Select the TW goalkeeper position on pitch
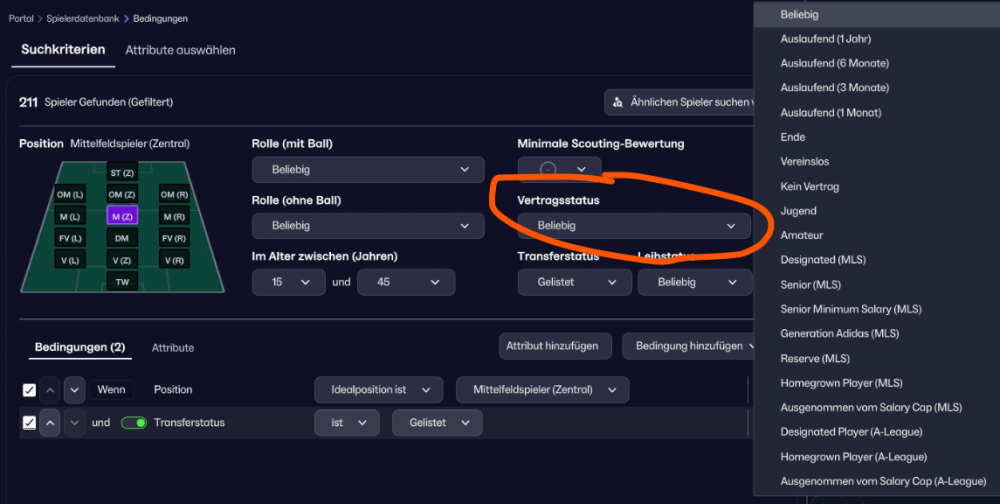This screenshot has height=504, width=1000. (x=121, y=282)
